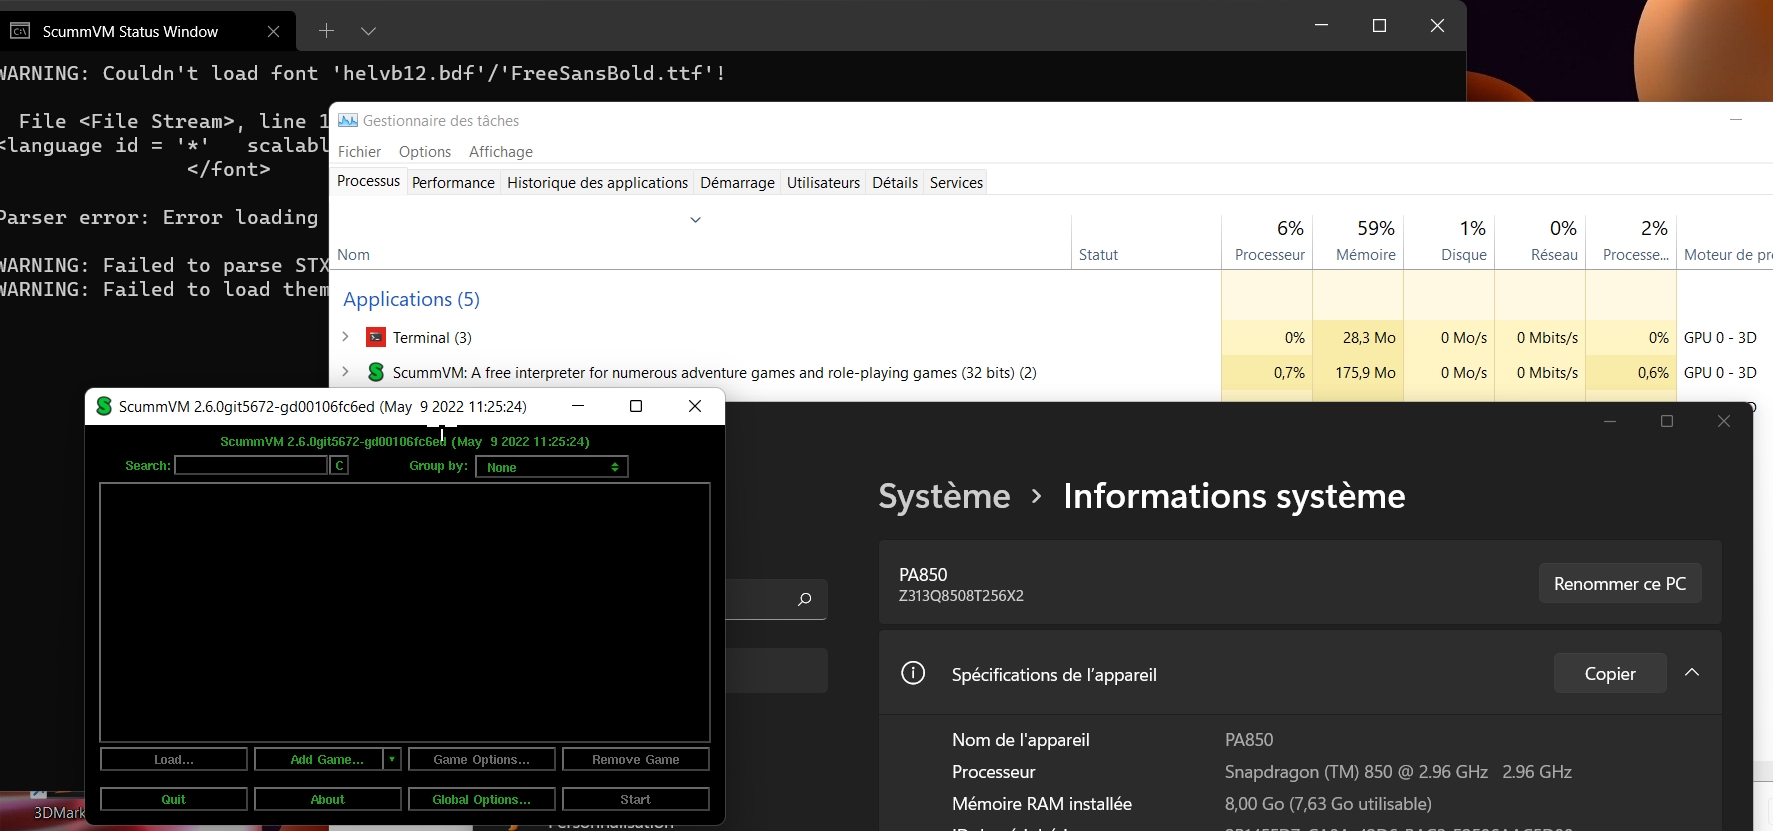The height and width of the screenshot is (831, 1773).
Task: Sort by Réseau 0% column header
Action: pyautogui.click(x=1540, y=241)
